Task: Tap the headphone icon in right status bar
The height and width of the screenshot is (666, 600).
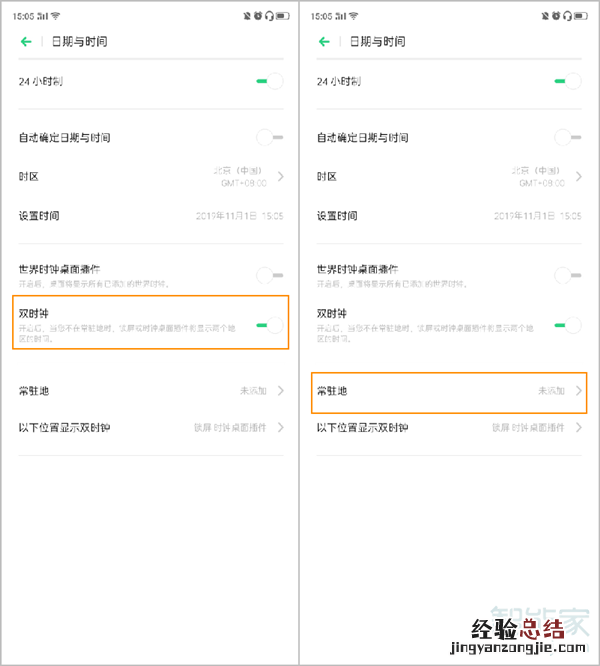Action: [567, 16]
